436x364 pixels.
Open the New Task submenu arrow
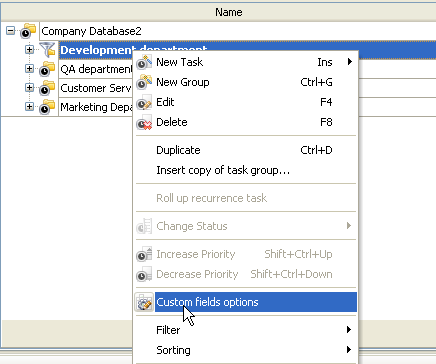[x=349, y=62]
